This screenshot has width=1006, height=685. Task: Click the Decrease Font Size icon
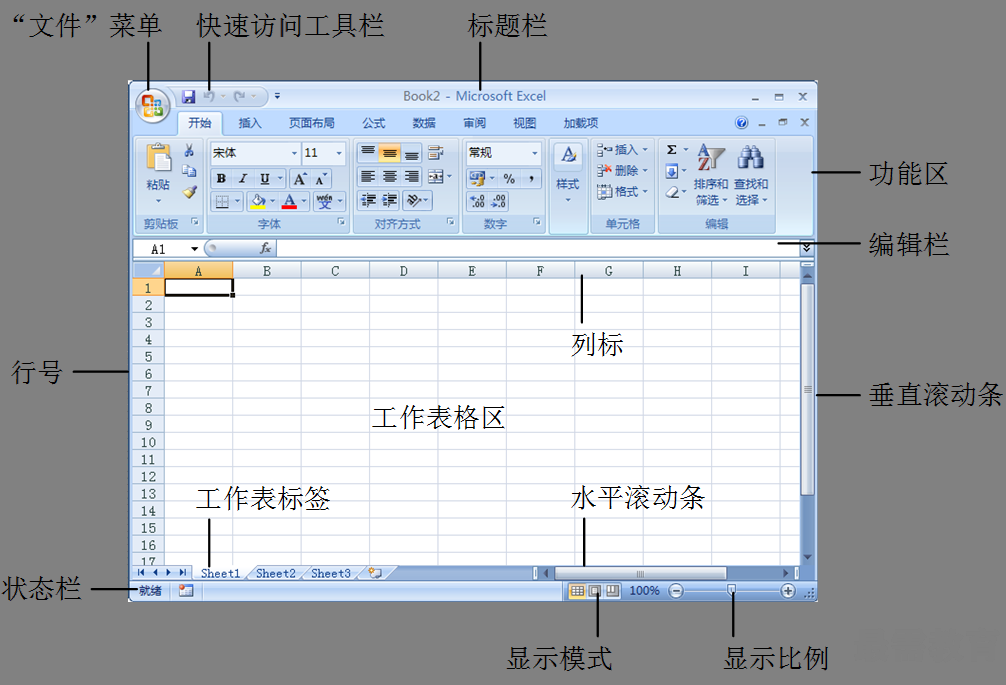point(321,179)
